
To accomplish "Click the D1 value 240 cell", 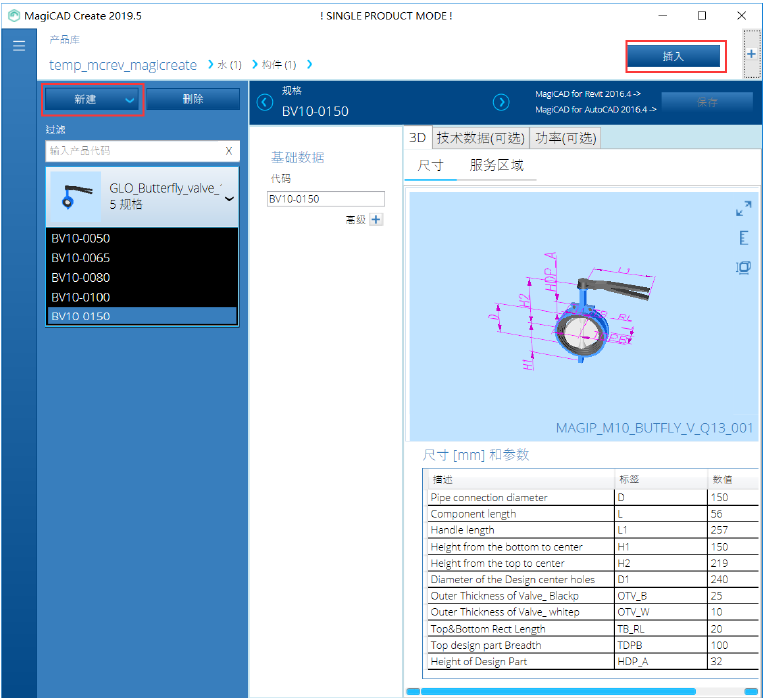I will [x=732, y=579].
